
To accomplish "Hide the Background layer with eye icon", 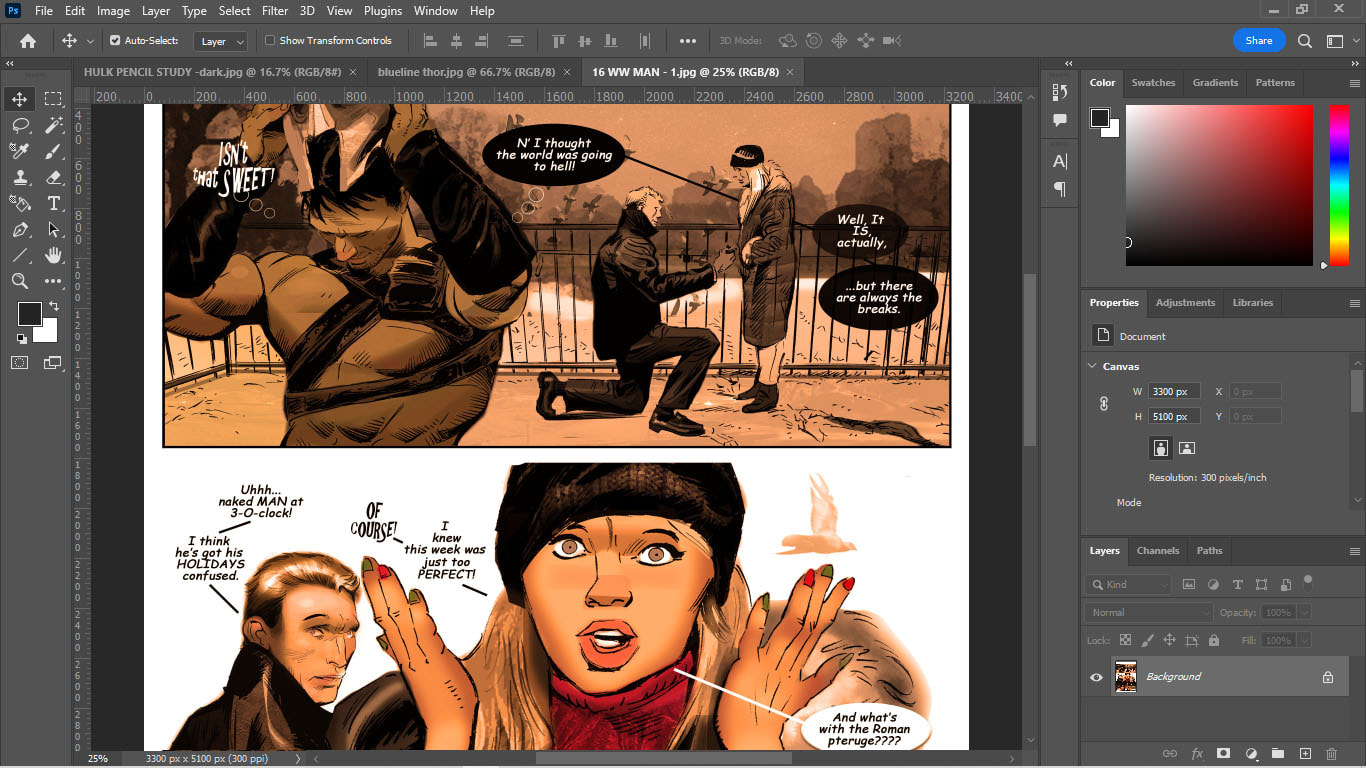I will click(1096, 677).
